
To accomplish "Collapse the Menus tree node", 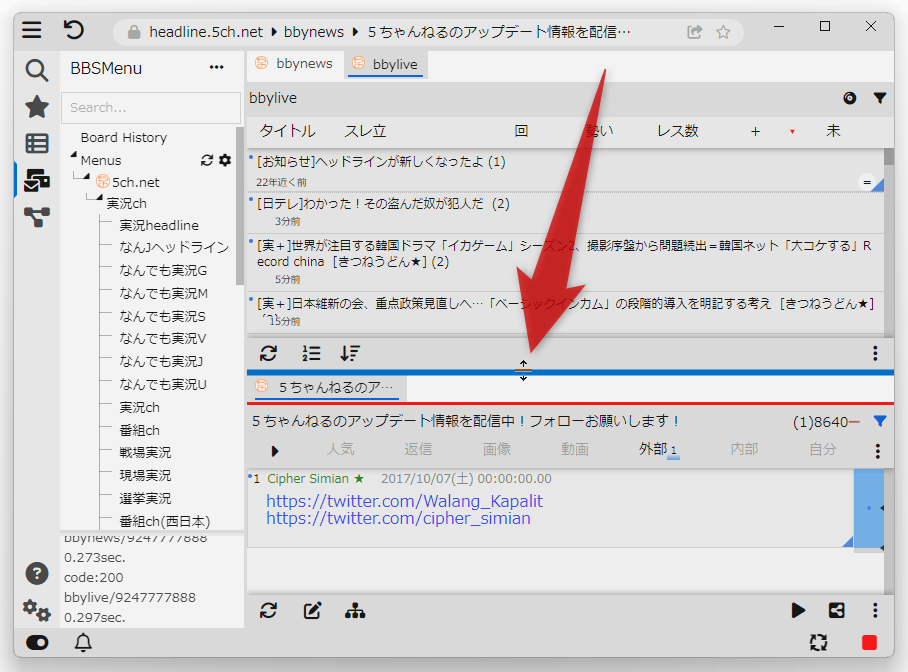I will 74,155.
